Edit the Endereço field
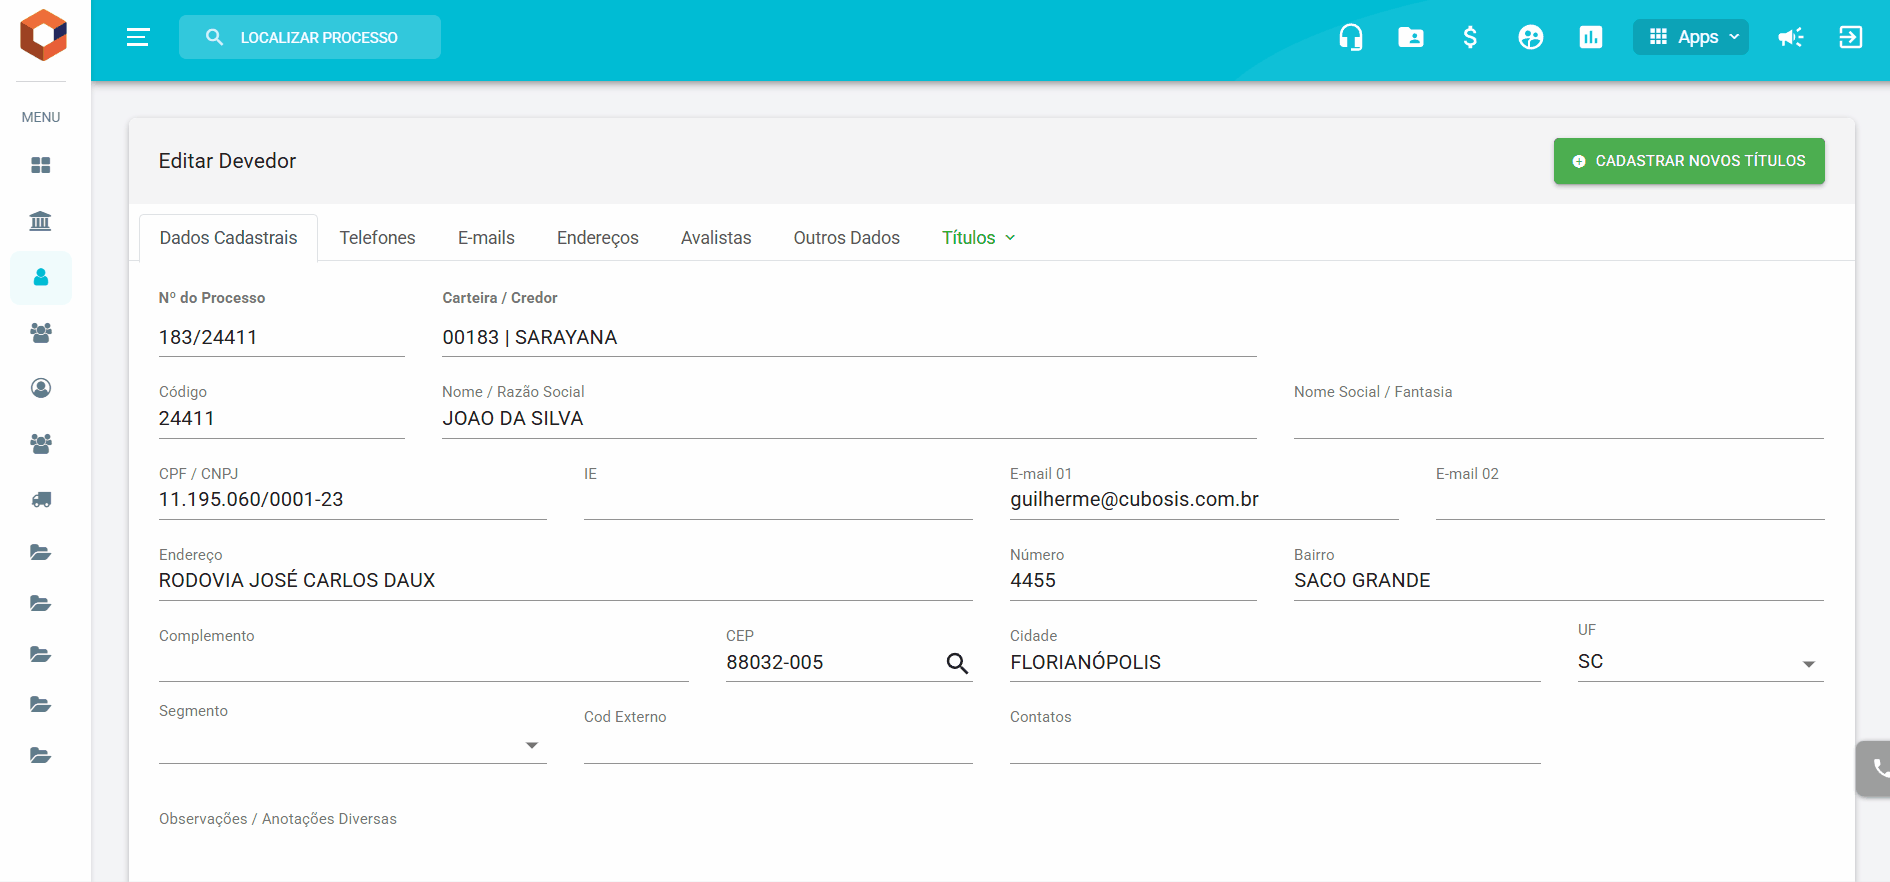This screenshot has width=1890, height=882. pos(566,581)
